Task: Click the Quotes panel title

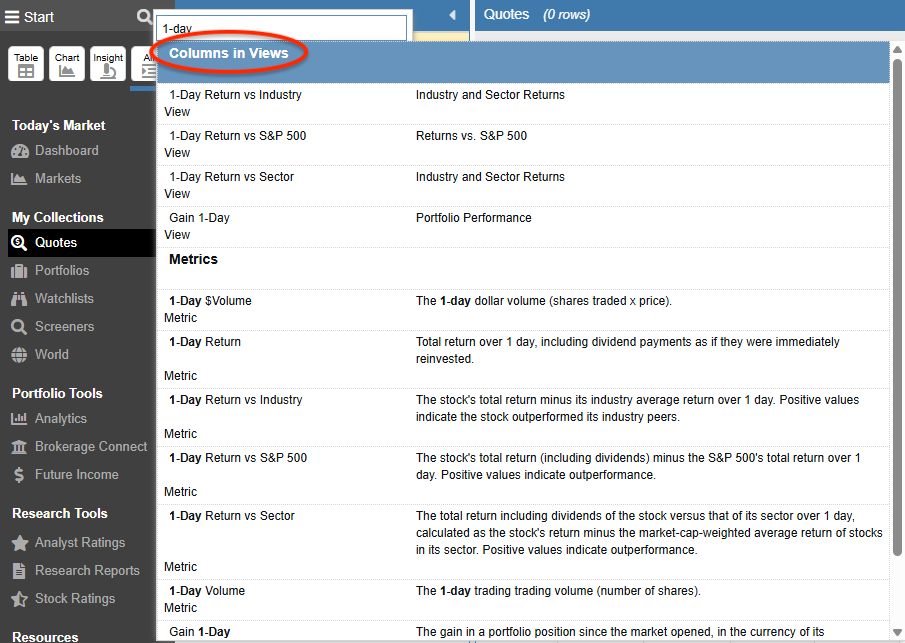Action: 506,14
